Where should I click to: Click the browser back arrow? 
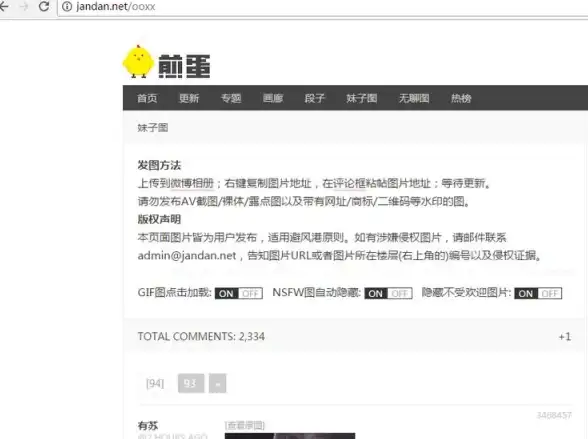[4, 6]
